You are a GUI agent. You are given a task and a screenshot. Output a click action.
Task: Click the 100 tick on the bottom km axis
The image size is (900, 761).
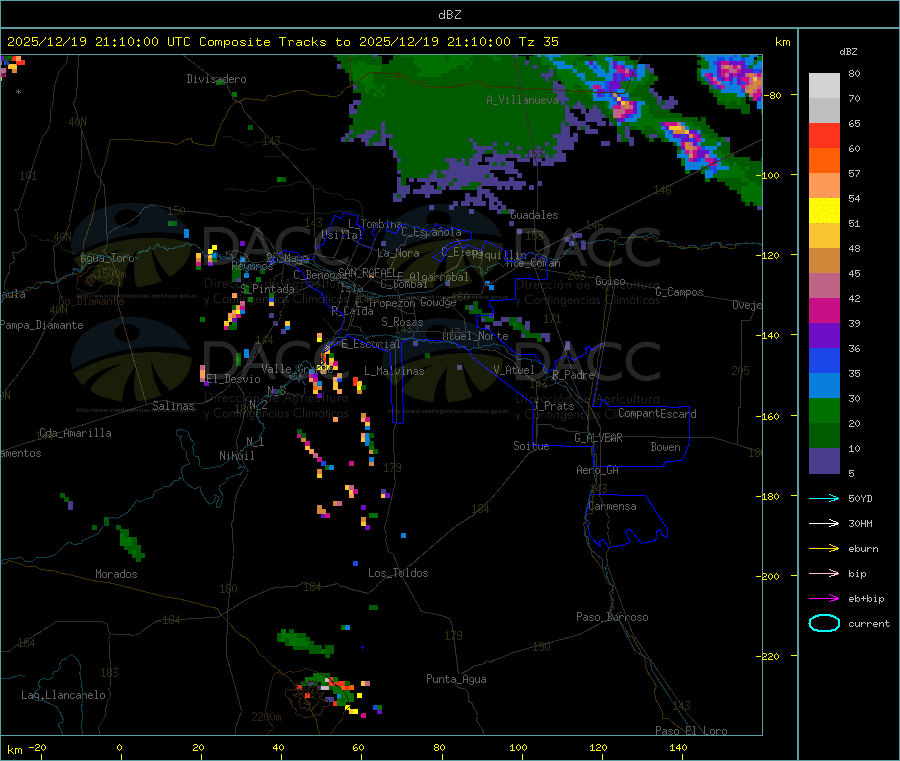[x=518, y=747]
